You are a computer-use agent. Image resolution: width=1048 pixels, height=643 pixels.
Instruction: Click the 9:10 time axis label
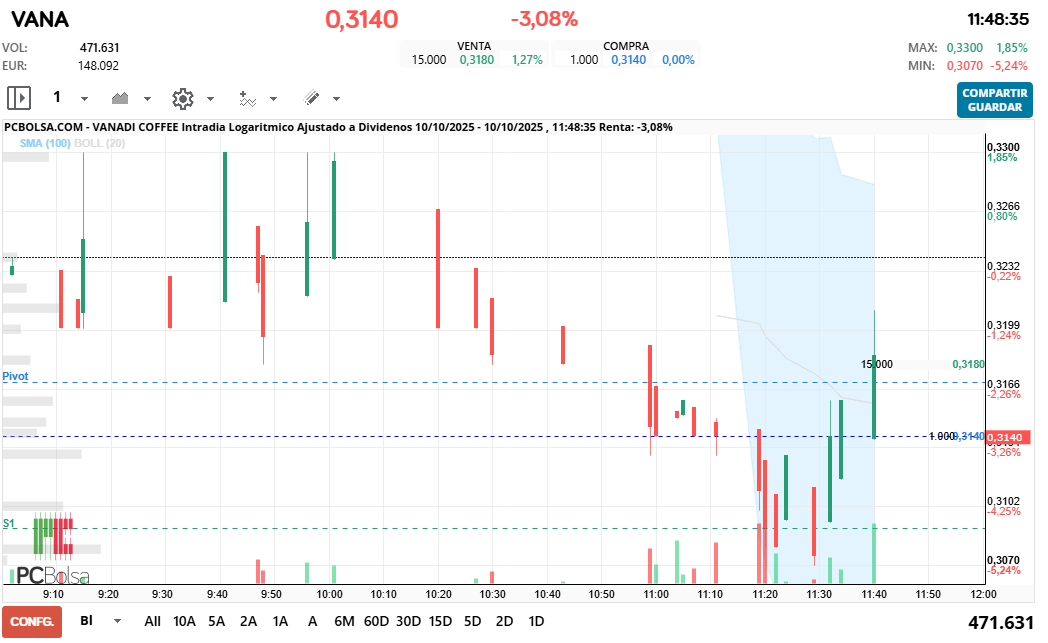(53, 594)
